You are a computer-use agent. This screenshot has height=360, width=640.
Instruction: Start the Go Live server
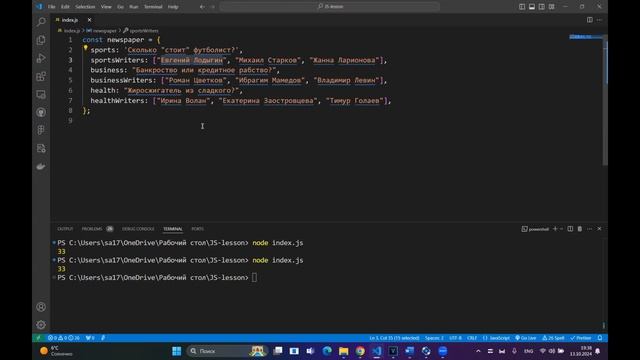pos(526,338)
